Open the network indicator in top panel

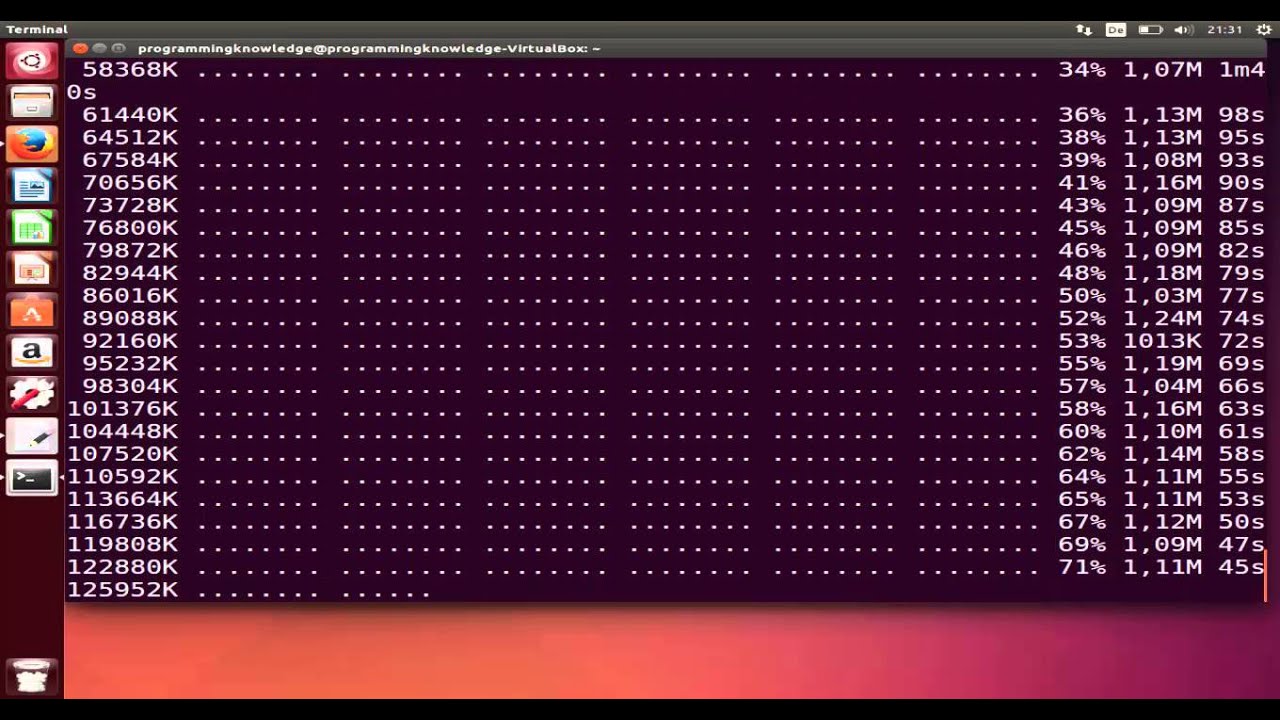click(1084, 30)
